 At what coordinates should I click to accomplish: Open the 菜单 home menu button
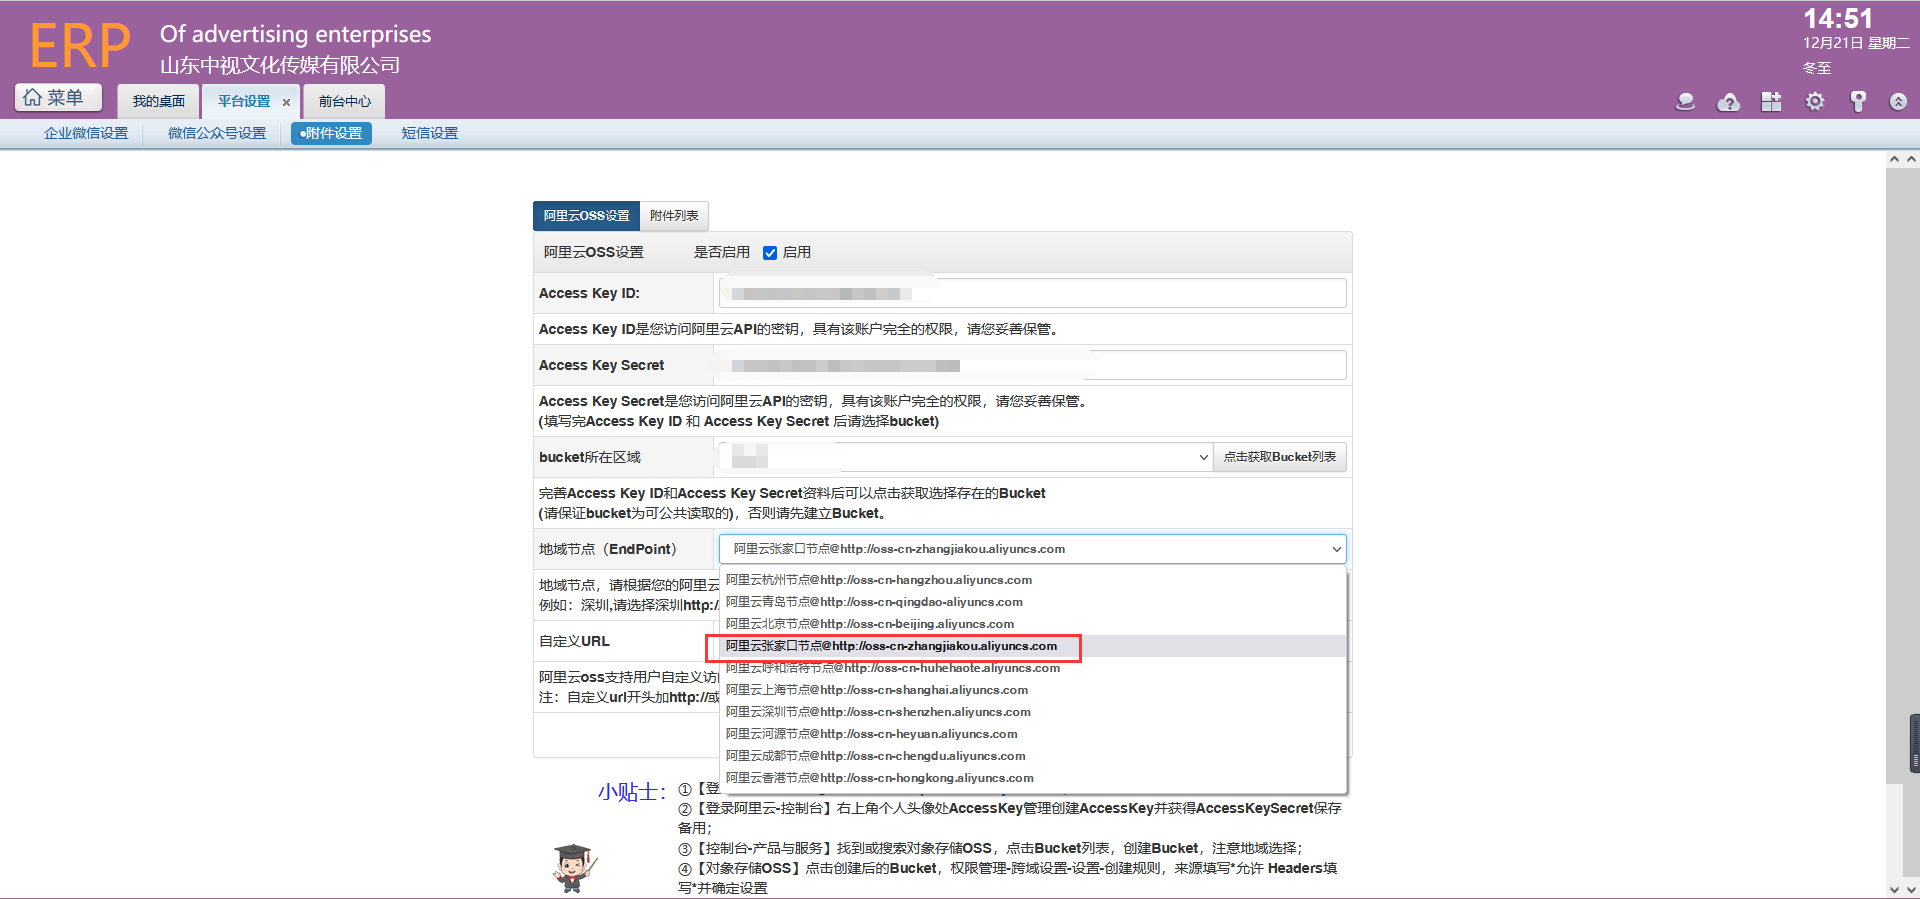click(58, 97)
